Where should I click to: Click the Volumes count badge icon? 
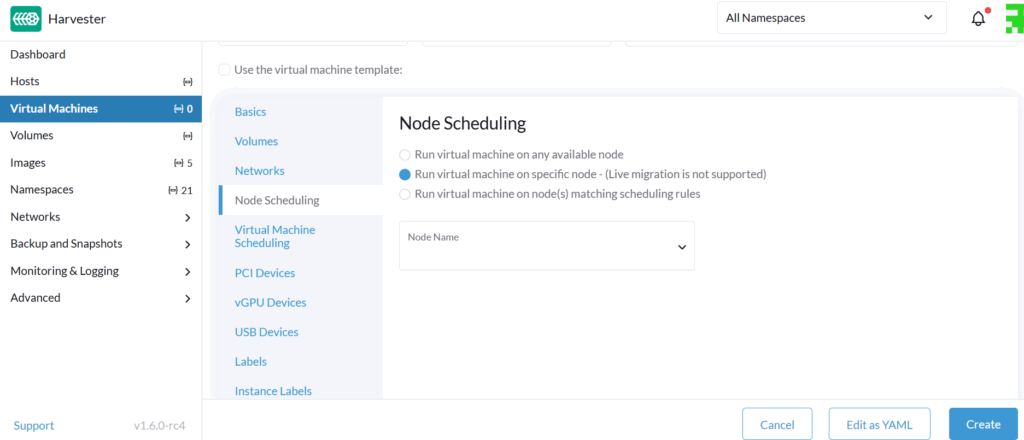click(187, 136)
